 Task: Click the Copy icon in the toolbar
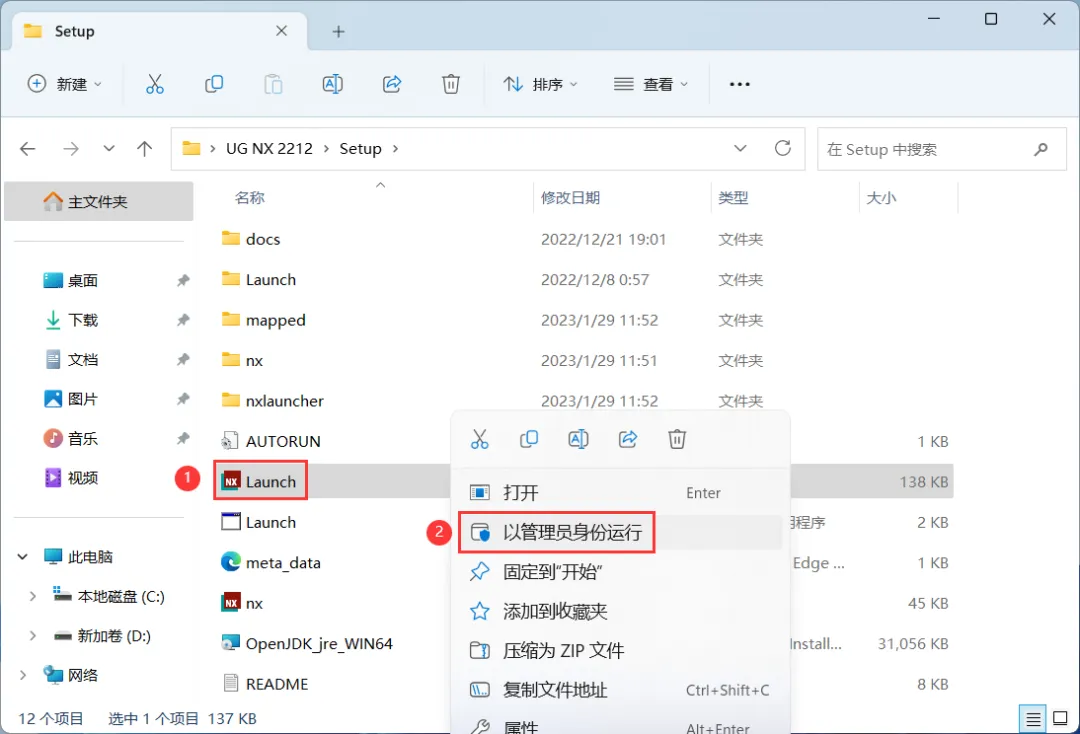pos(214,84)
